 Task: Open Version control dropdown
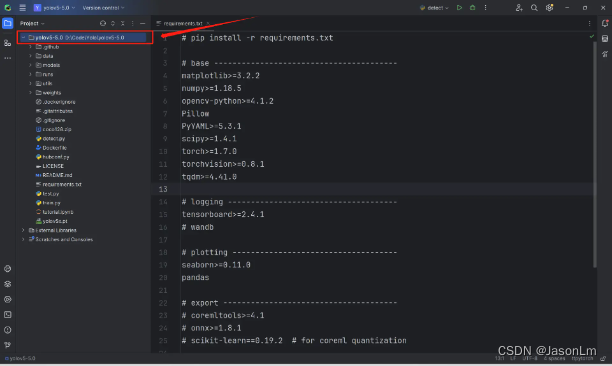click(103, 8)
